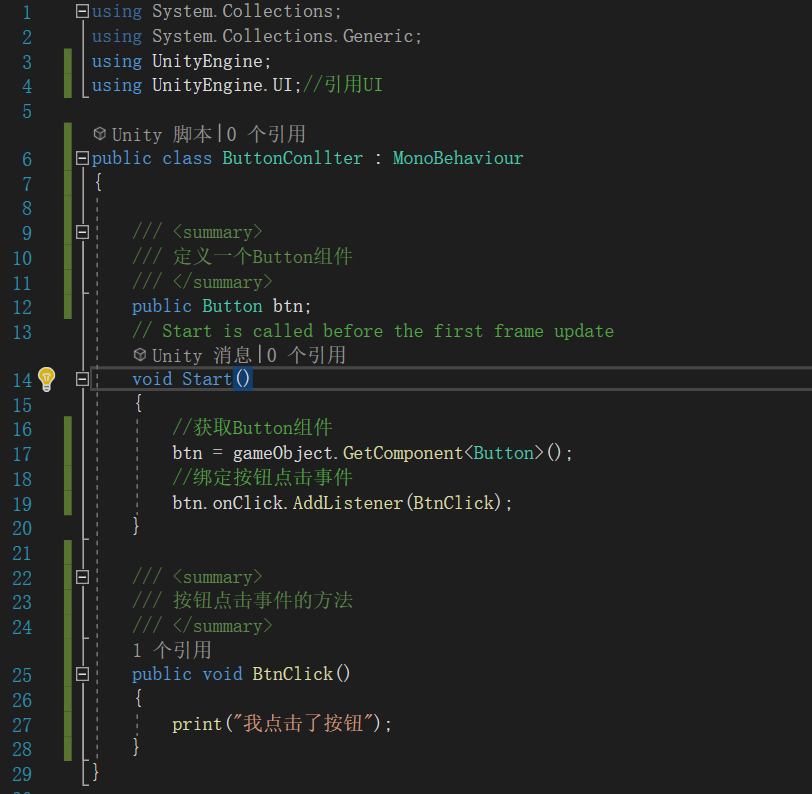Click gameObject identifier on line 17
The width and height of the screenshot is (812, 794).
(x=282, y=453)
